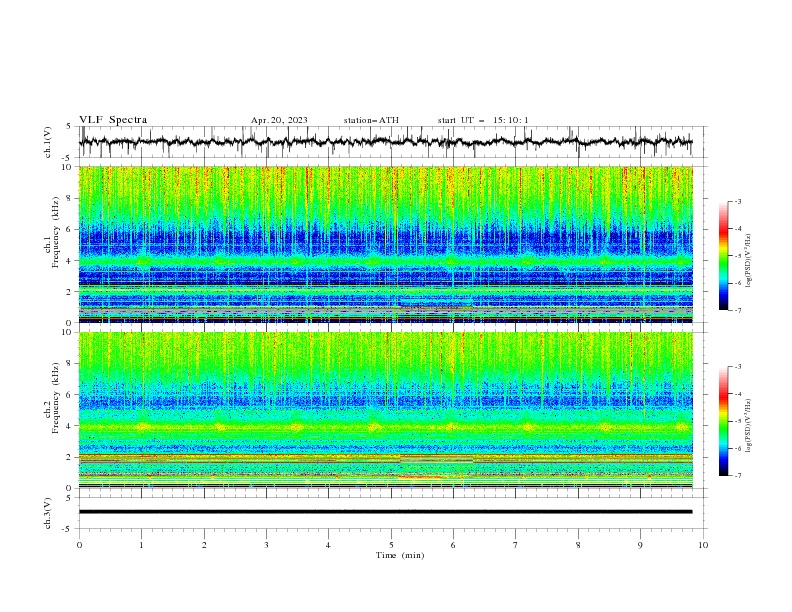Click the ch.2 spectrogram yellow 4 kHz band

point(385,427)
